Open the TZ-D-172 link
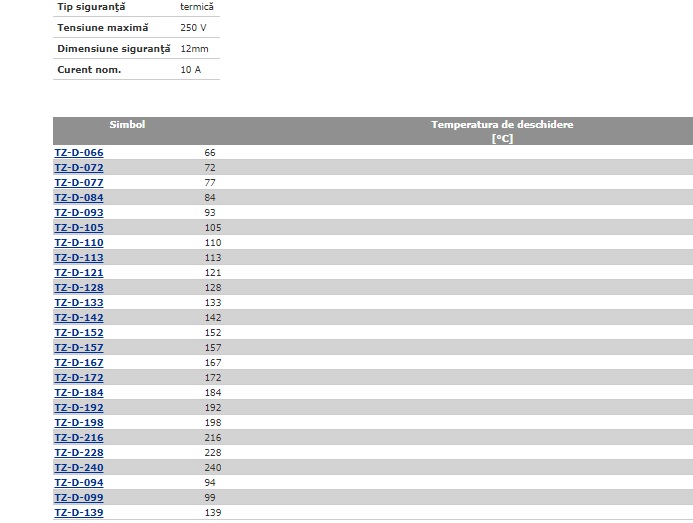The width and height of the screenshot is (693, 523). [x=79, y=378]
